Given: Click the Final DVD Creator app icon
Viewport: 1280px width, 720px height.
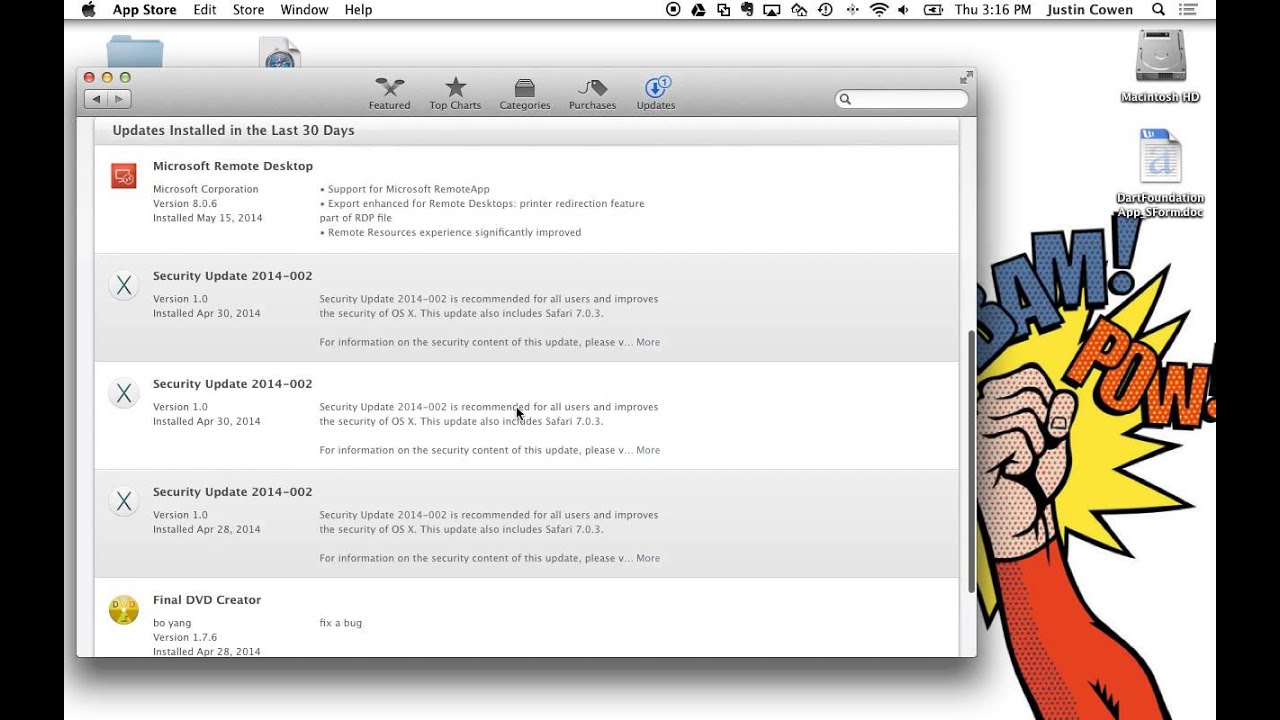Looking at the screenshot, I should (123, 610).
